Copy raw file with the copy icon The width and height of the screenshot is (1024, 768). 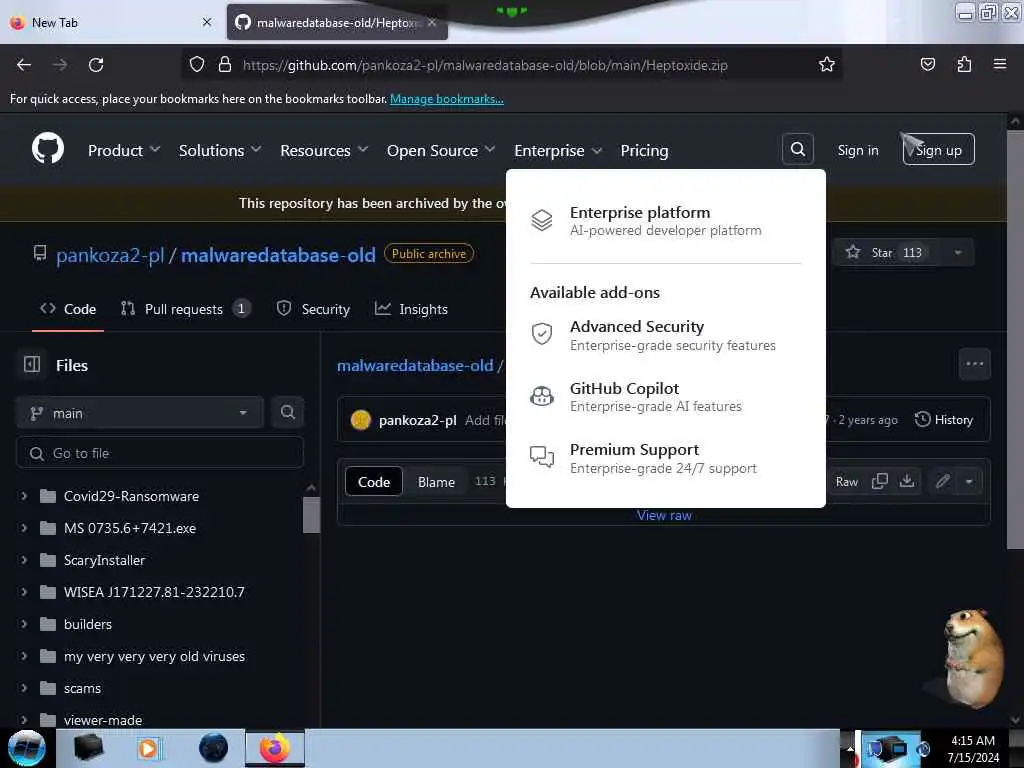(880, 481)
